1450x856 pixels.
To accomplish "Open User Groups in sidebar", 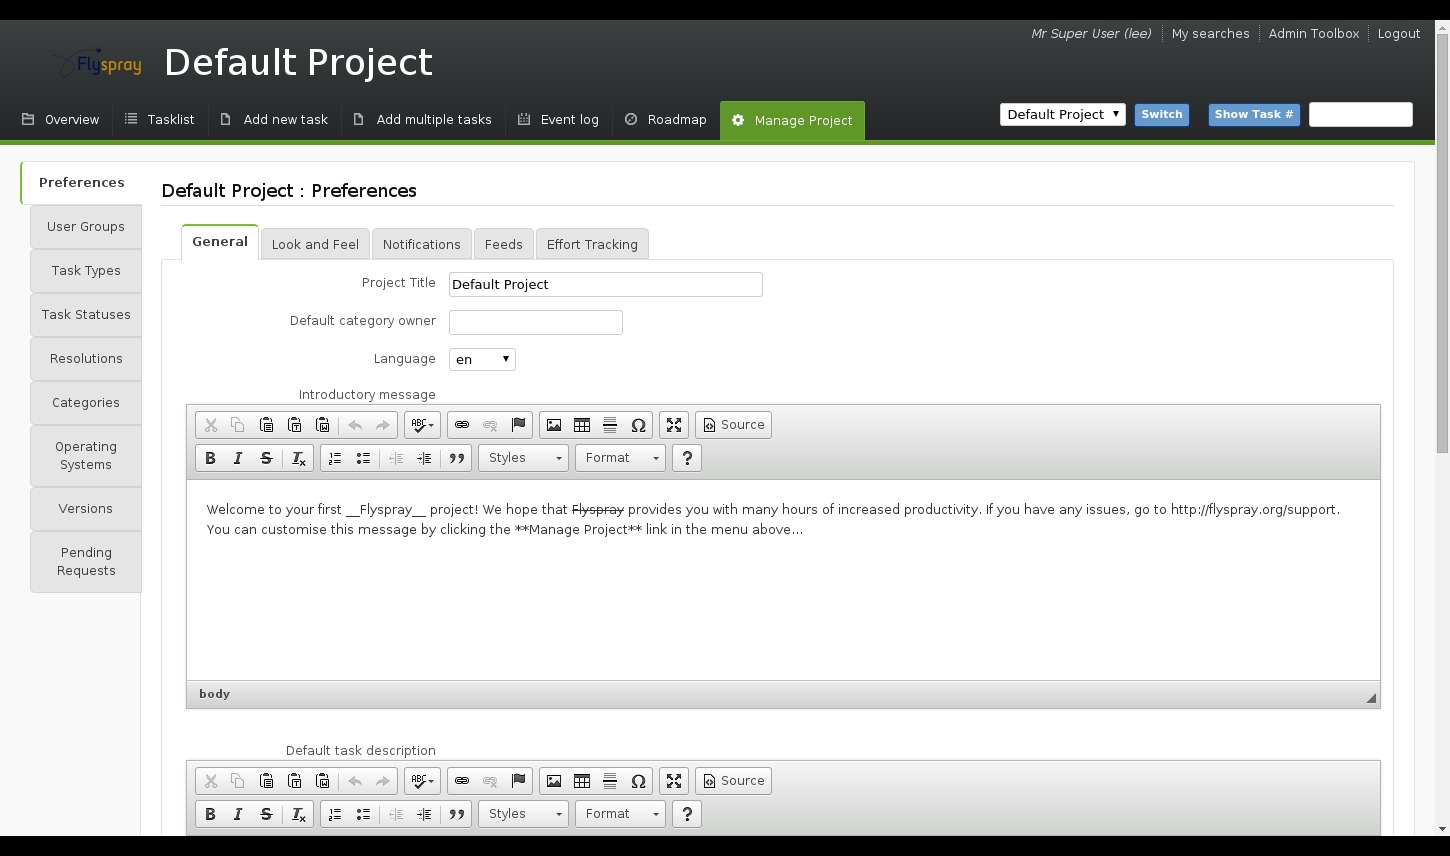I will pyautogui.click(x=86, y=227).
